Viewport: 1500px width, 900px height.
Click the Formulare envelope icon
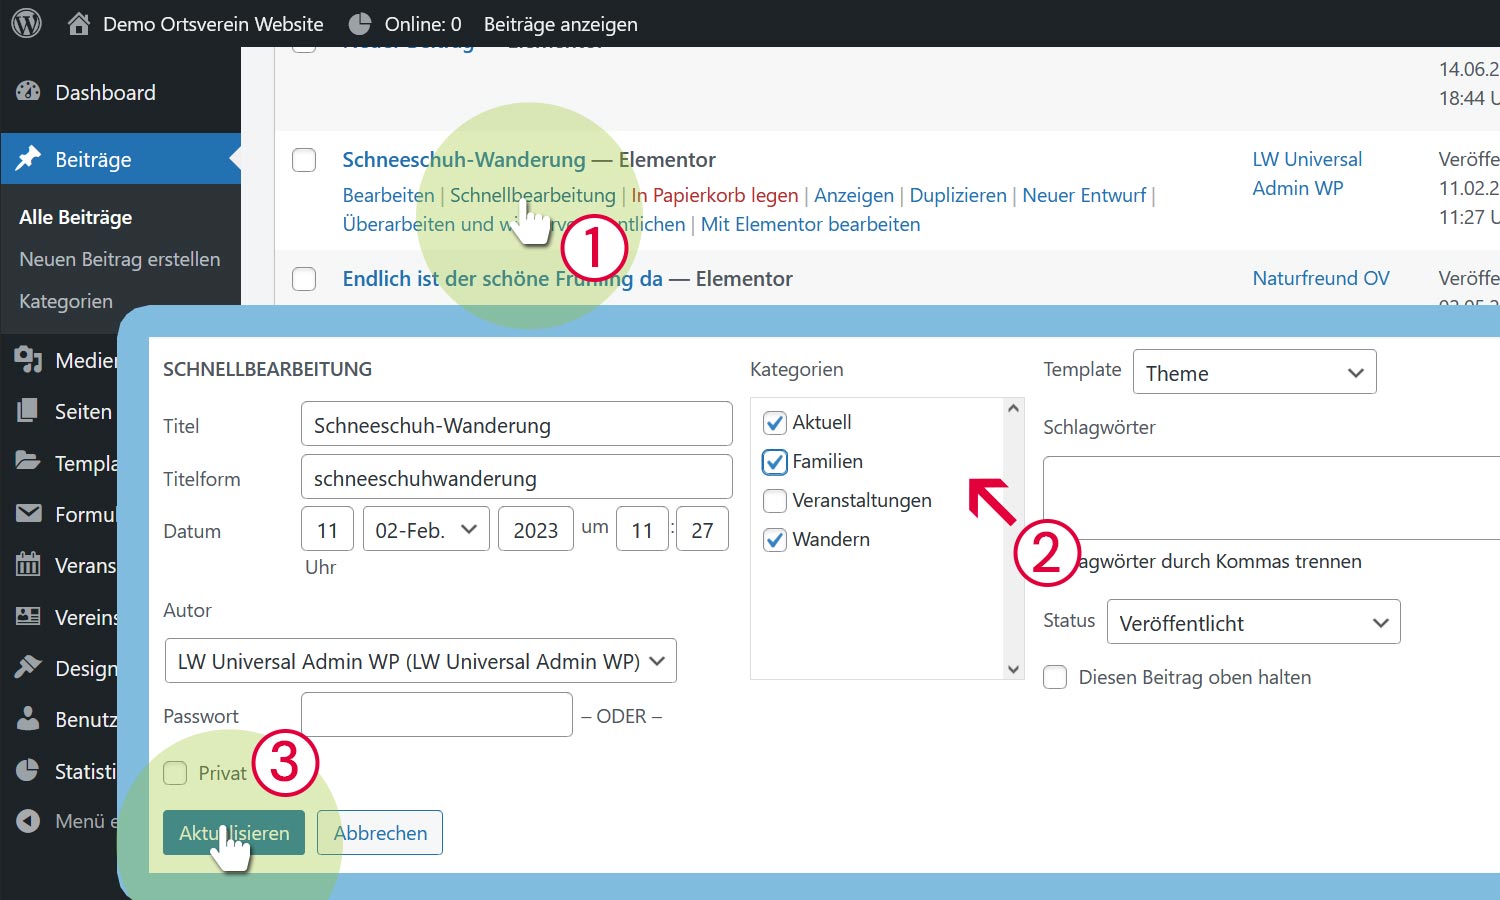(27, 514)
